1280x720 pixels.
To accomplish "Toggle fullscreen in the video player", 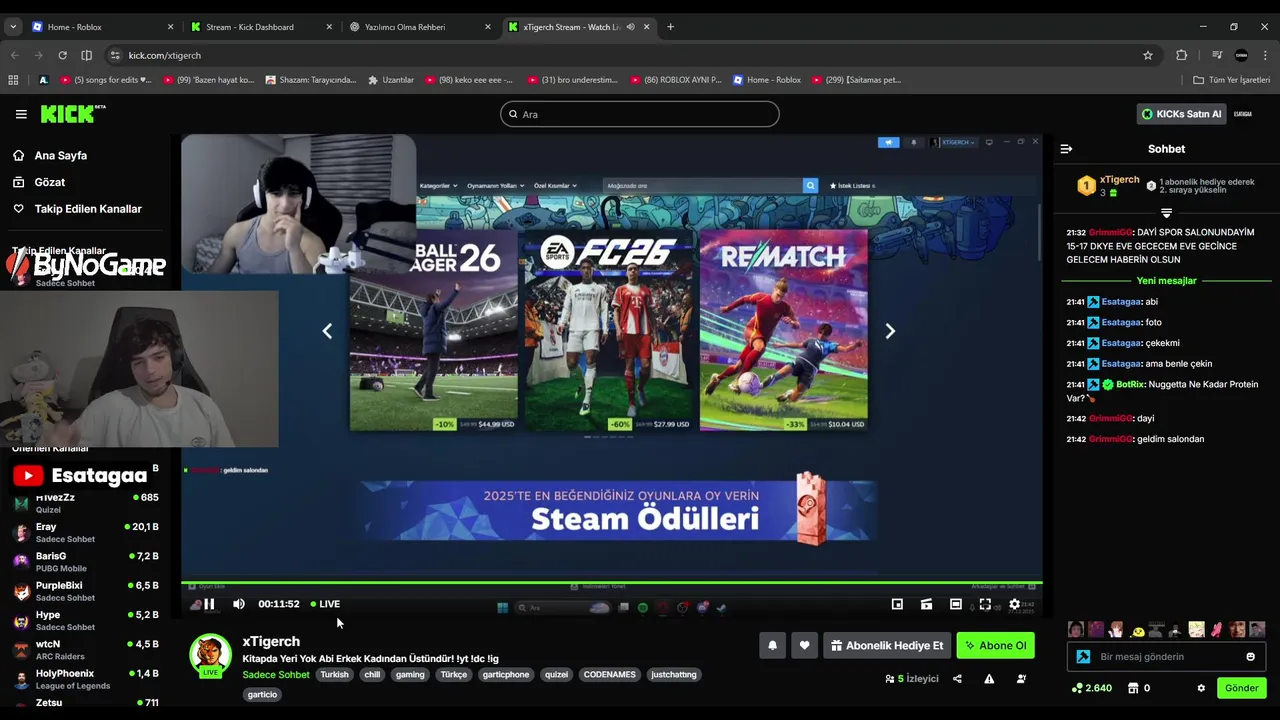I will click(985, 604).
